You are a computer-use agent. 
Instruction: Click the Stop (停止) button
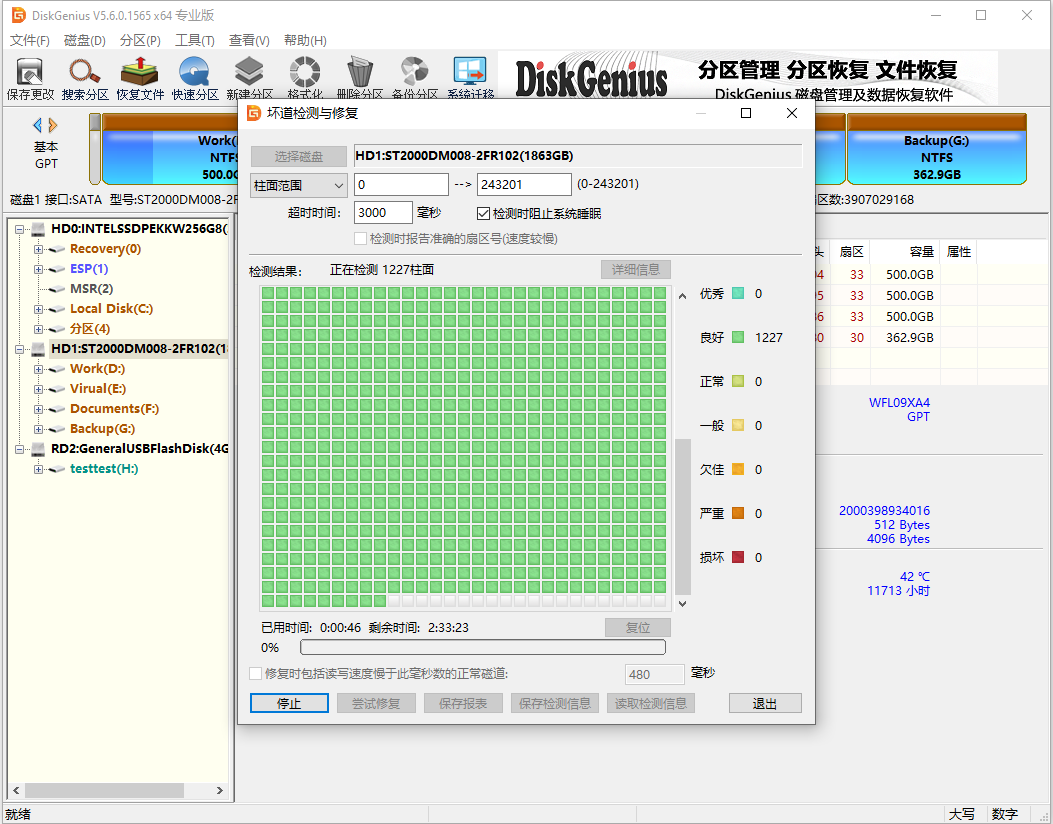[289, 703]
